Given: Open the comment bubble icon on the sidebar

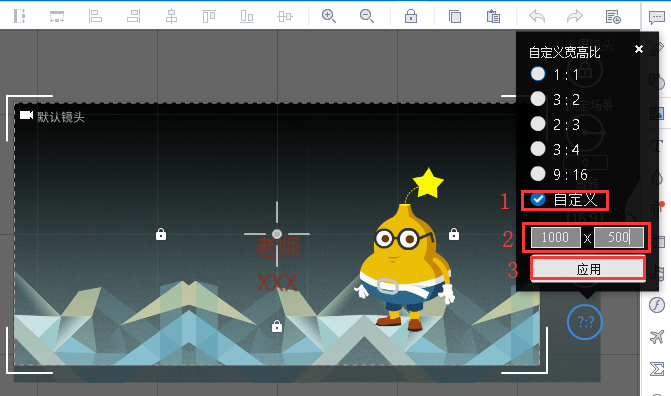Looking at the screenshot, I should [x=656, y=17].
